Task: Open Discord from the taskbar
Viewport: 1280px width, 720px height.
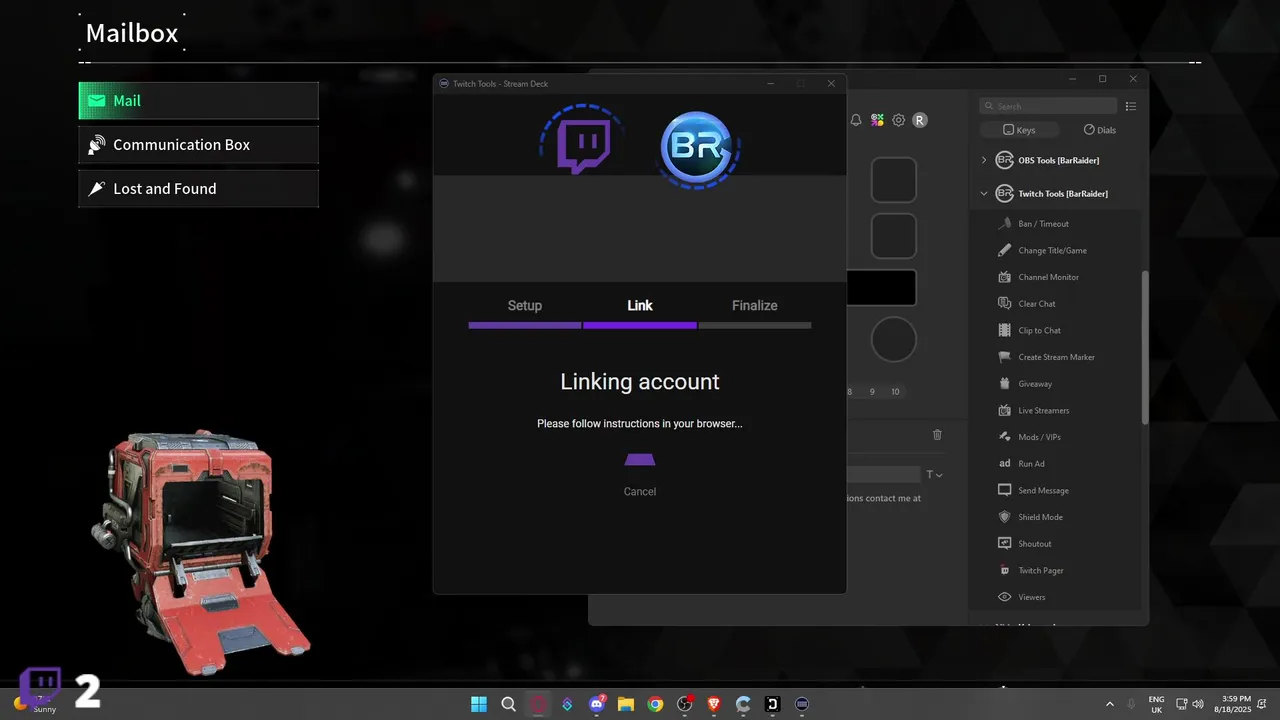Action: pos(598,704)
